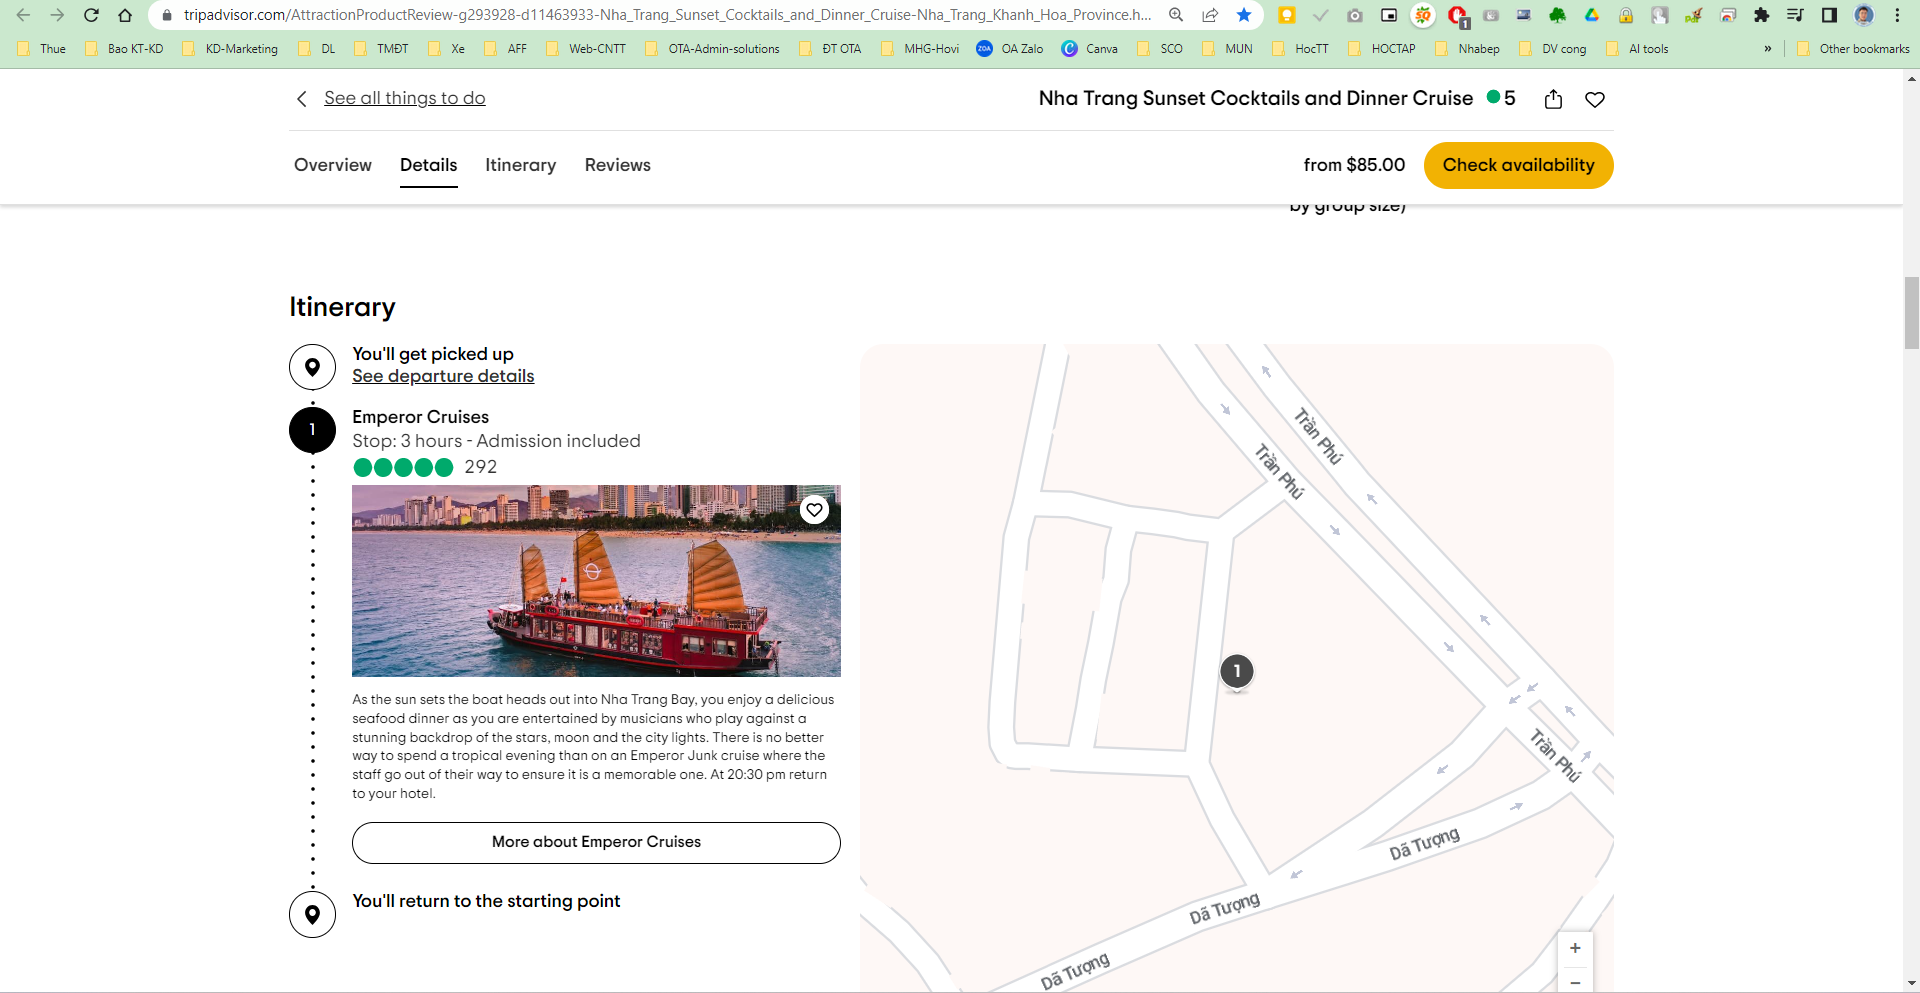This screenshot has width=1920, height=993.
Task: Expand the hidden bookmarks overflow chevron
Action: (1767, 48)
